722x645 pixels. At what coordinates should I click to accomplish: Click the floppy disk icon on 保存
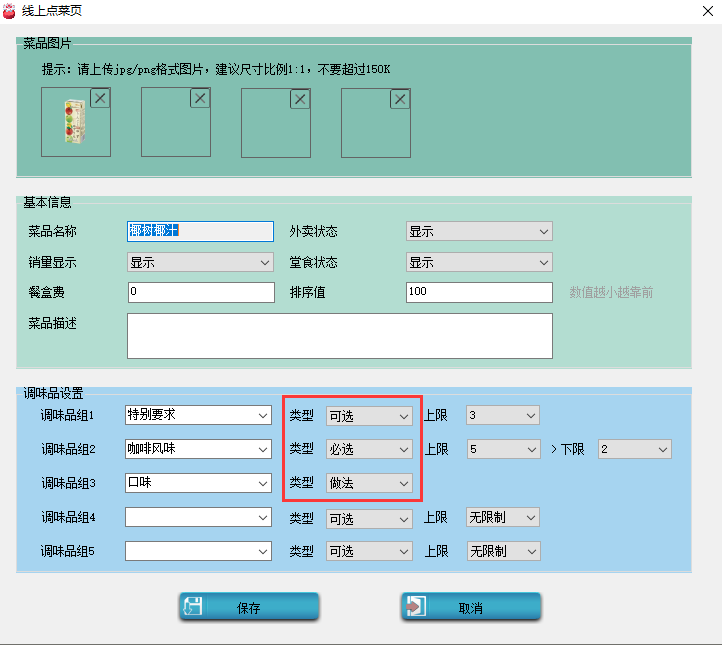[193, 606]
